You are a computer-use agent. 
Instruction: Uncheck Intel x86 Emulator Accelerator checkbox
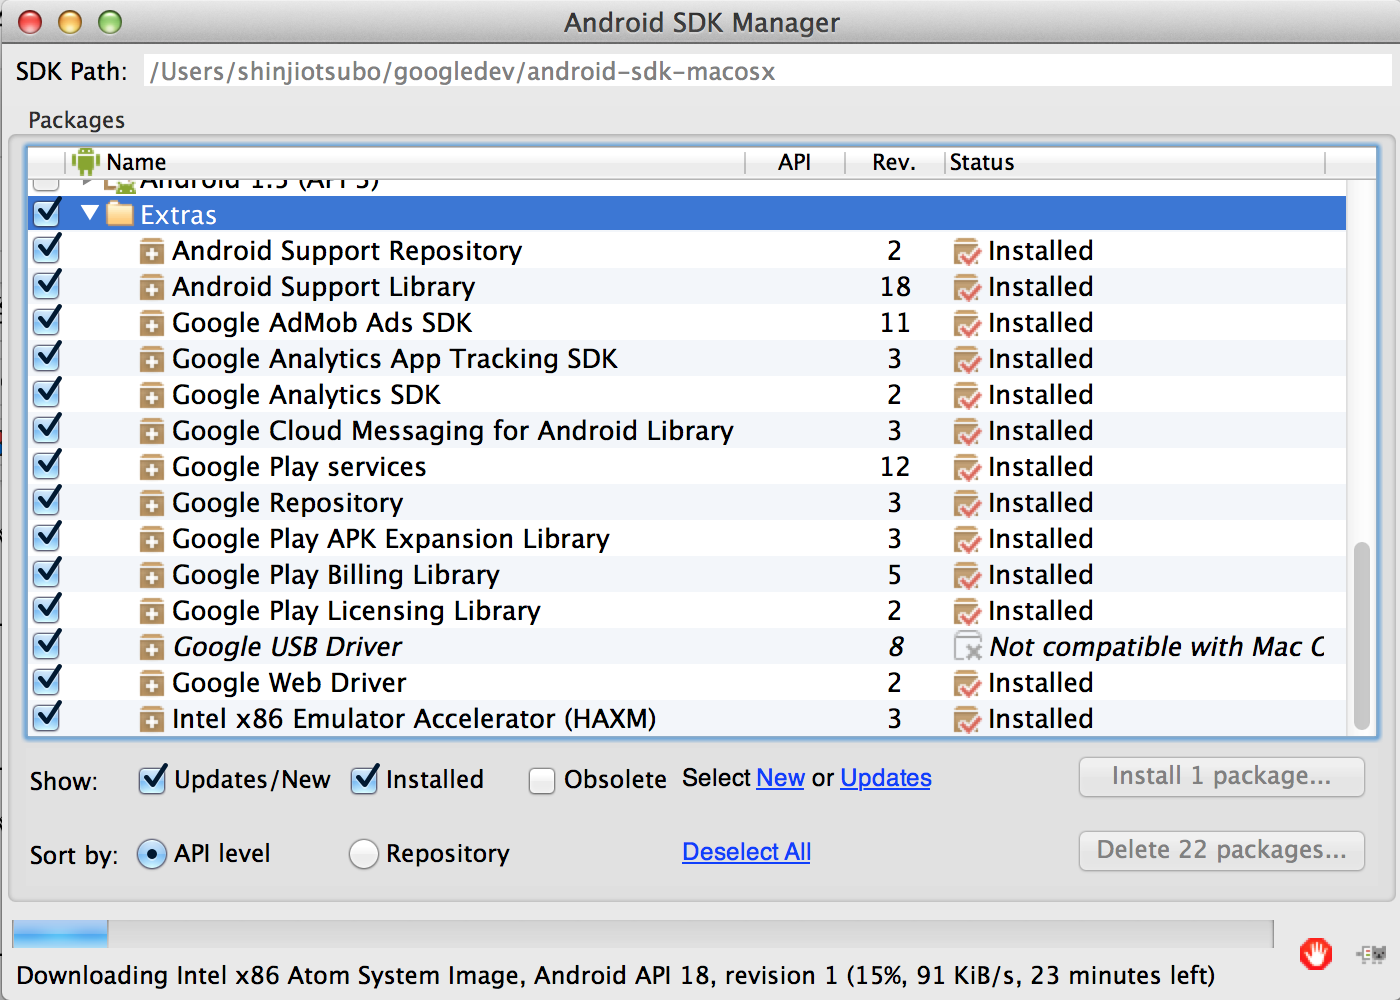coord(46,717)
